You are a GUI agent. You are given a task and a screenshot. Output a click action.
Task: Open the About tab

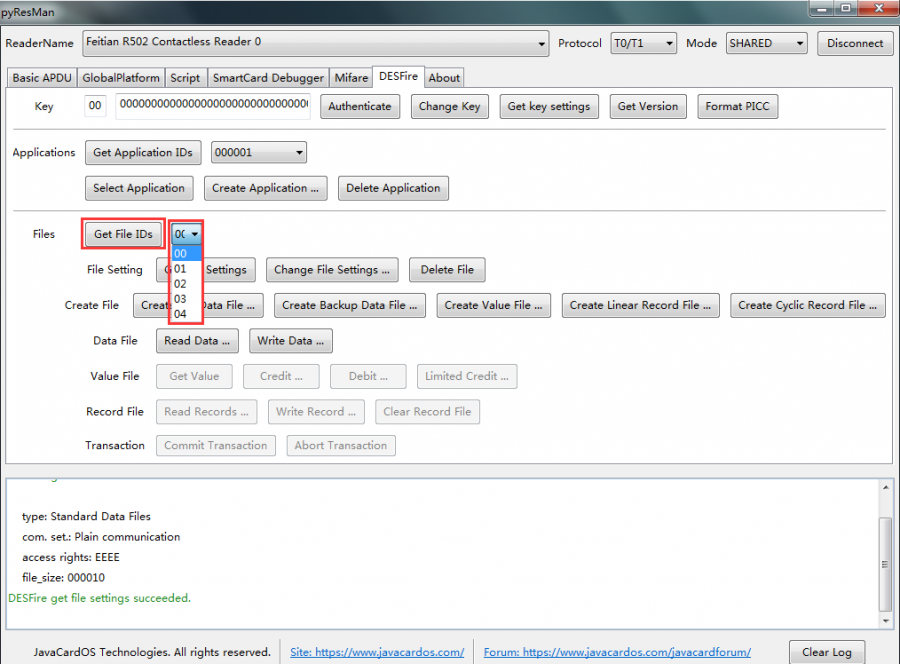point(444,77)
